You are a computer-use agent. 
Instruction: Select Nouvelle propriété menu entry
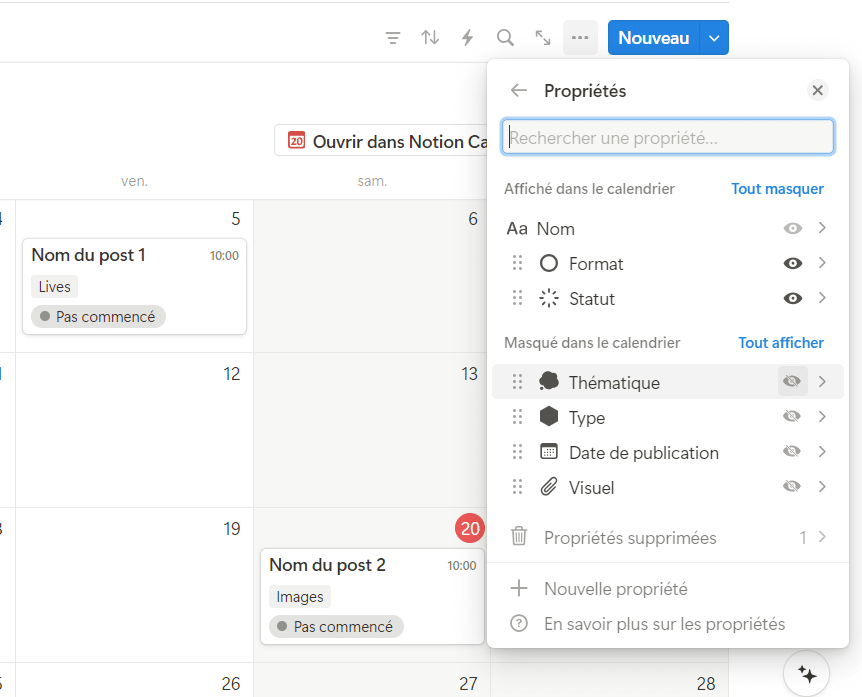click(x=615, y=589)
